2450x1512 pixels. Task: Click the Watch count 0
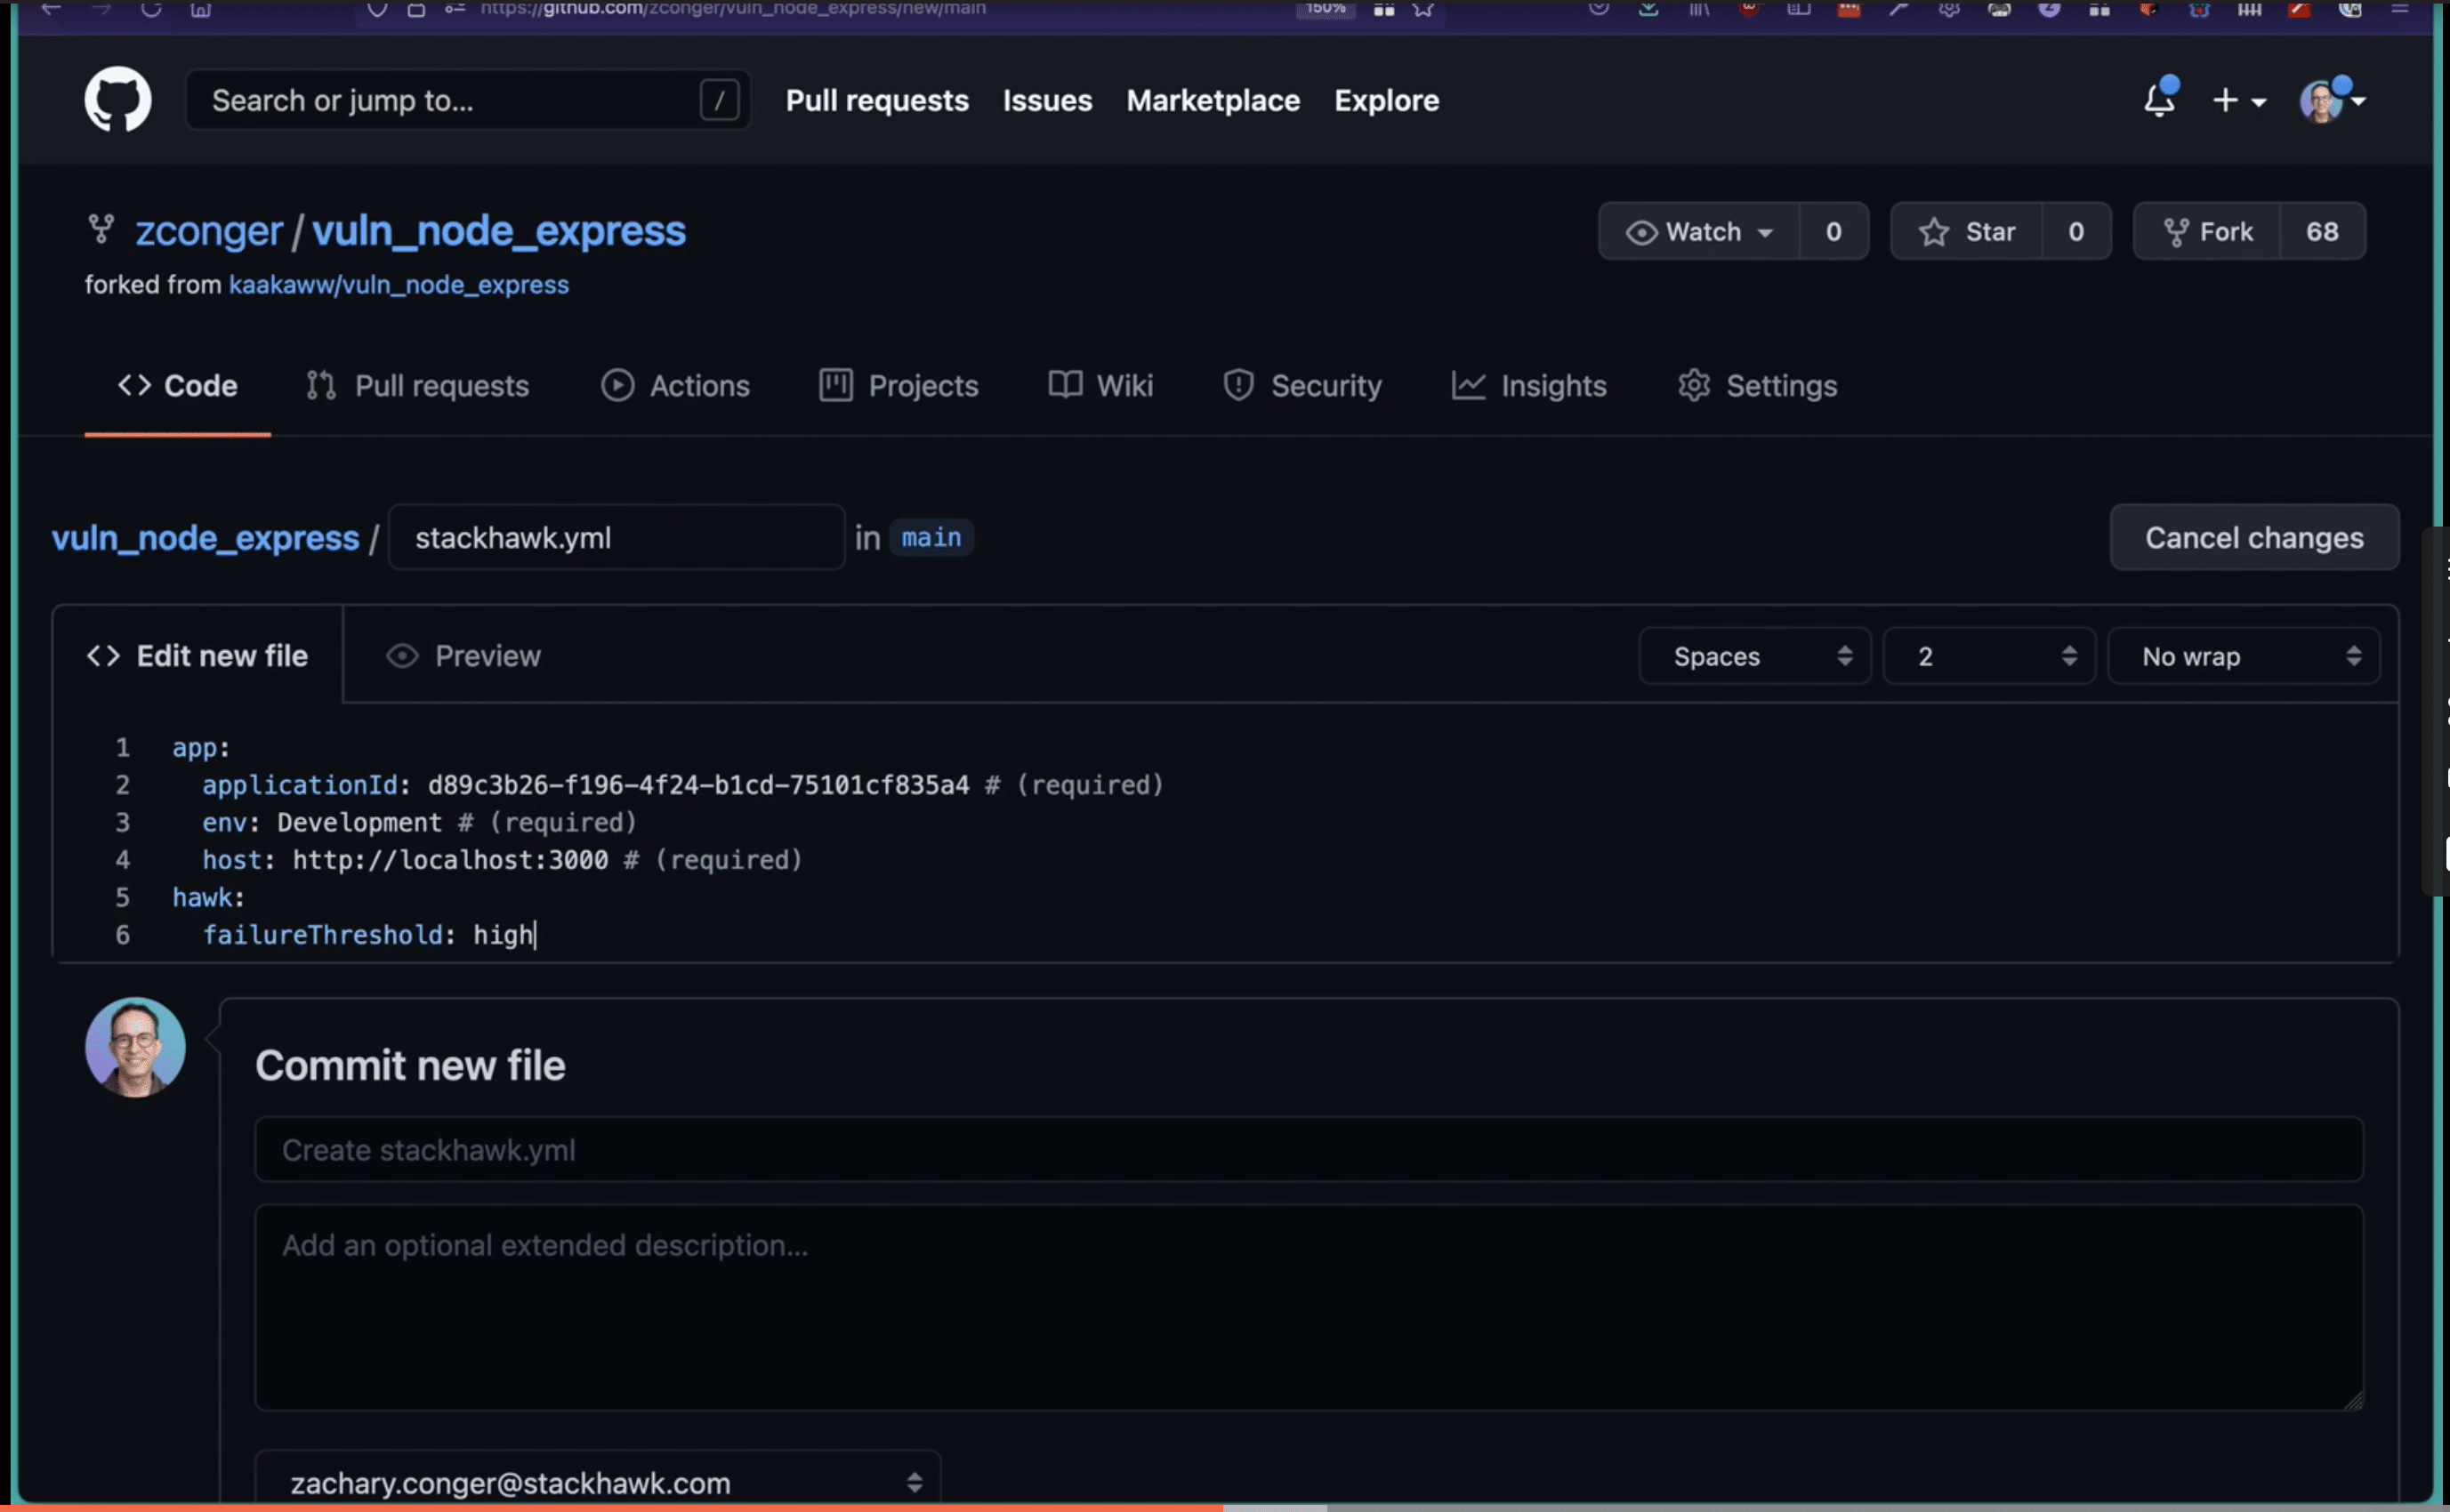click(x=1834, y=232)
